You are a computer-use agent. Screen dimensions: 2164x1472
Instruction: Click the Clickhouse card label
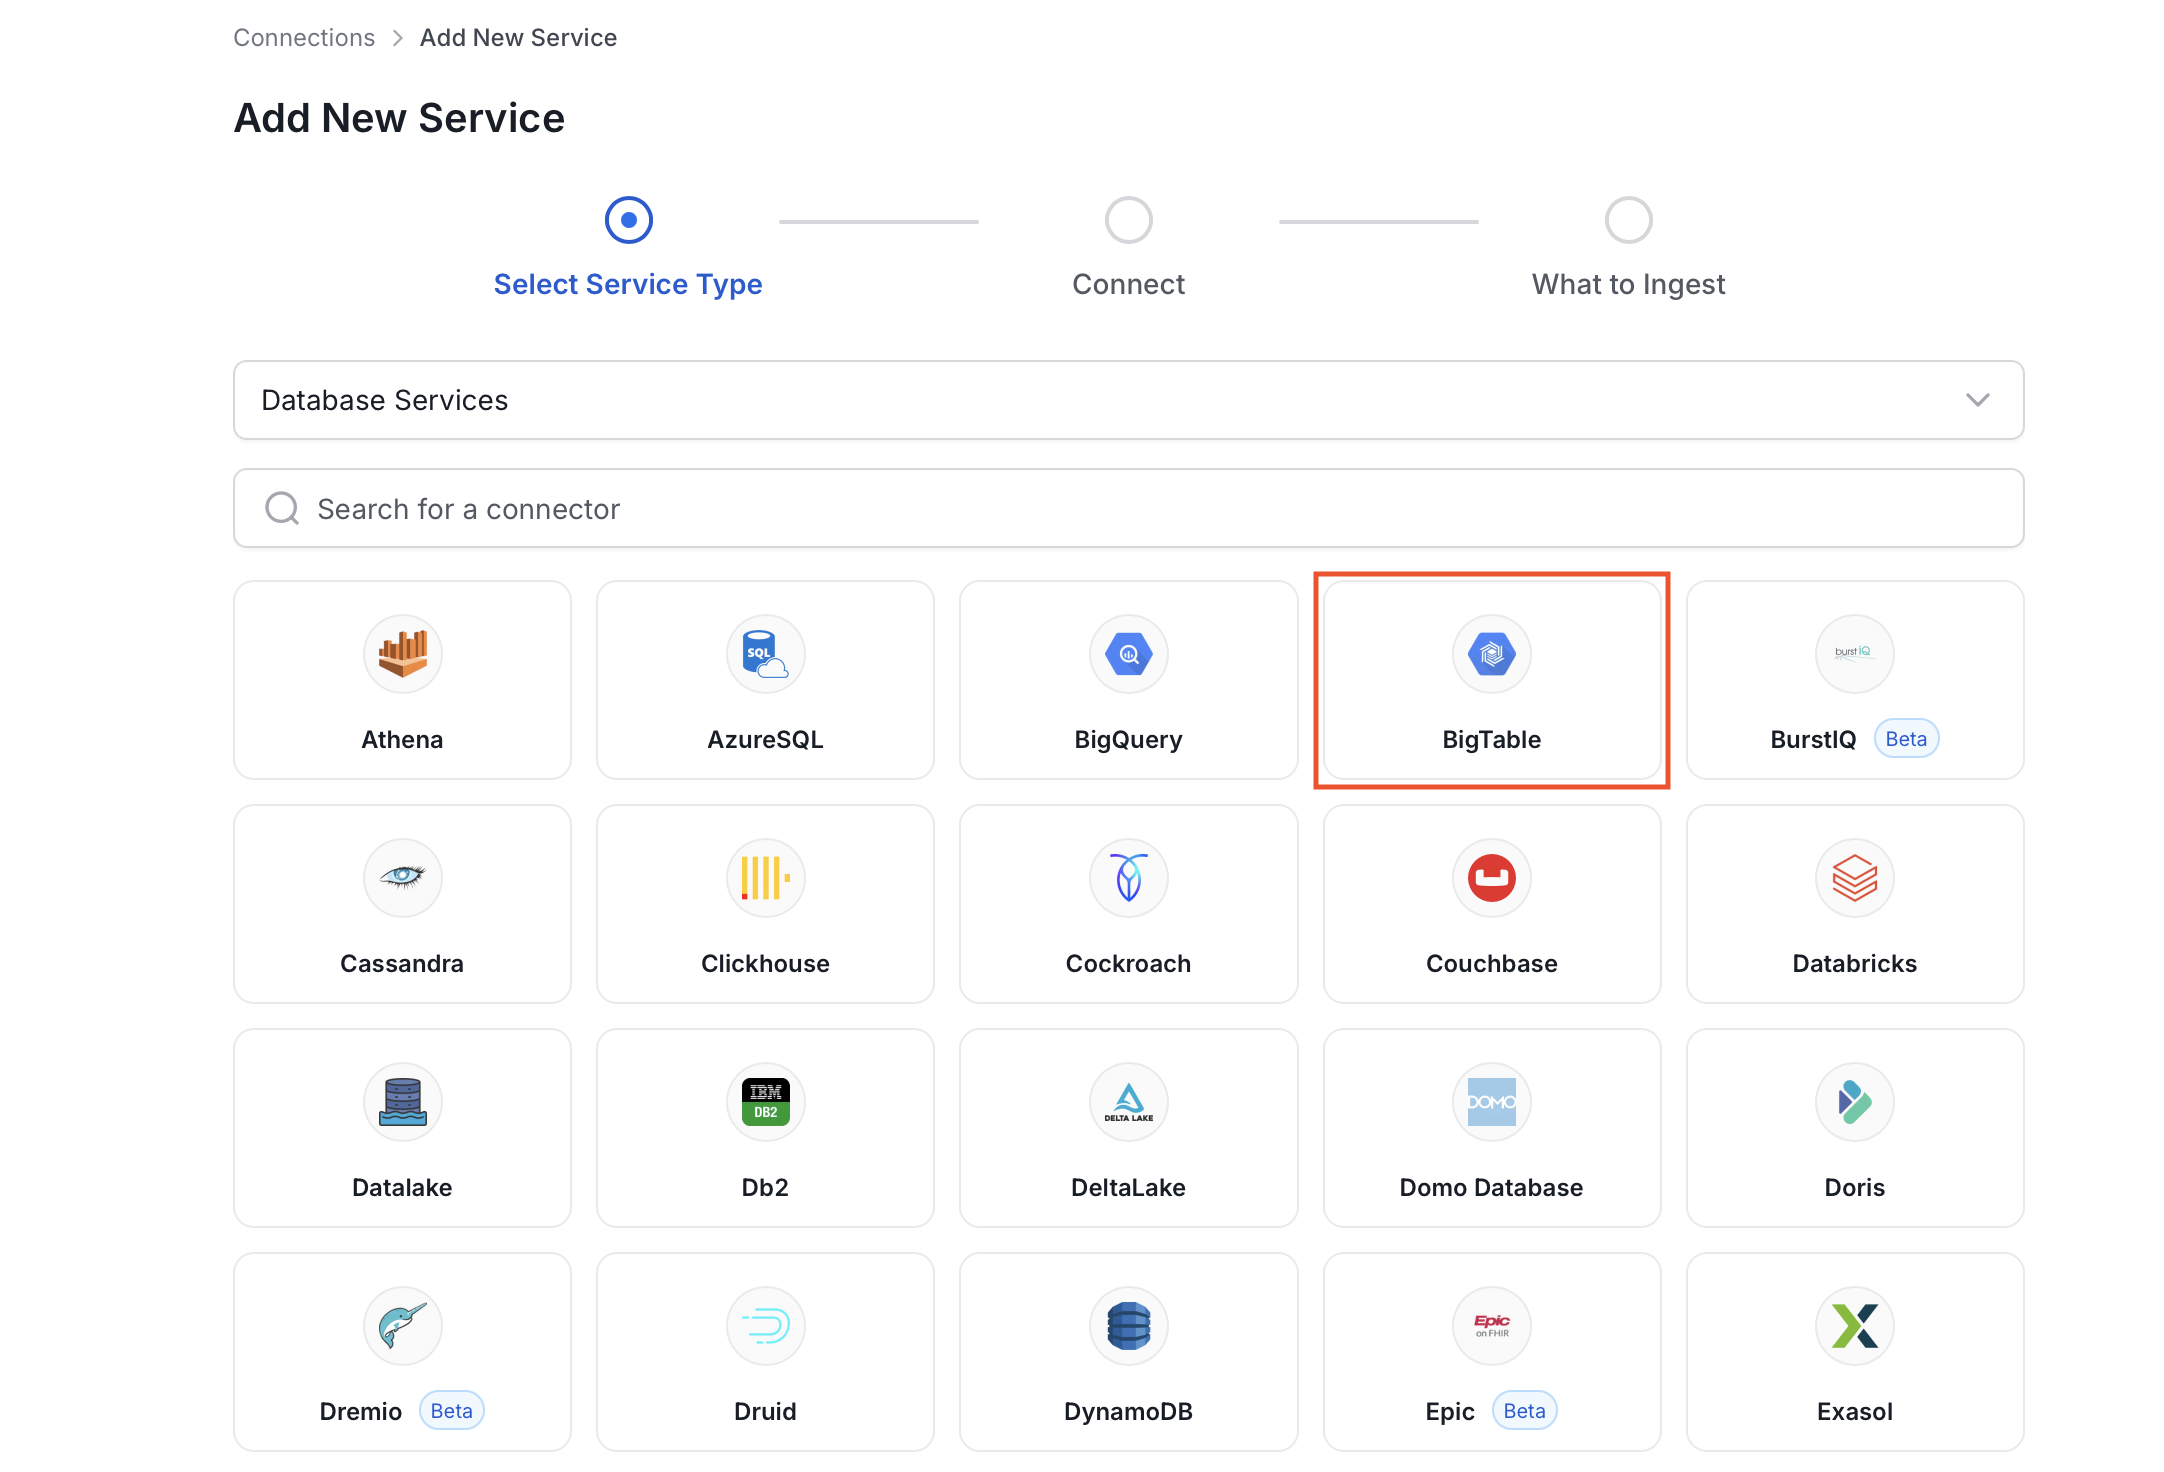pos(765,964)
